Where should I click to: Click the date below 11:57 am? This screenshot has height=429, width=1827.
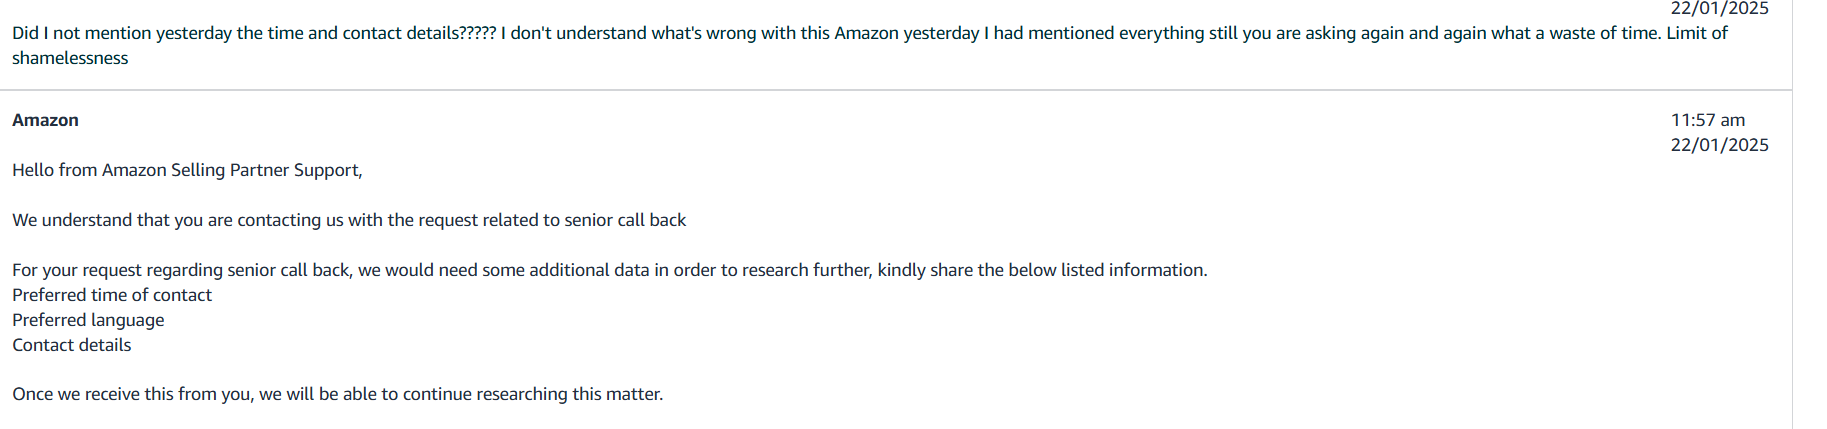click(x=1719, y=145)
